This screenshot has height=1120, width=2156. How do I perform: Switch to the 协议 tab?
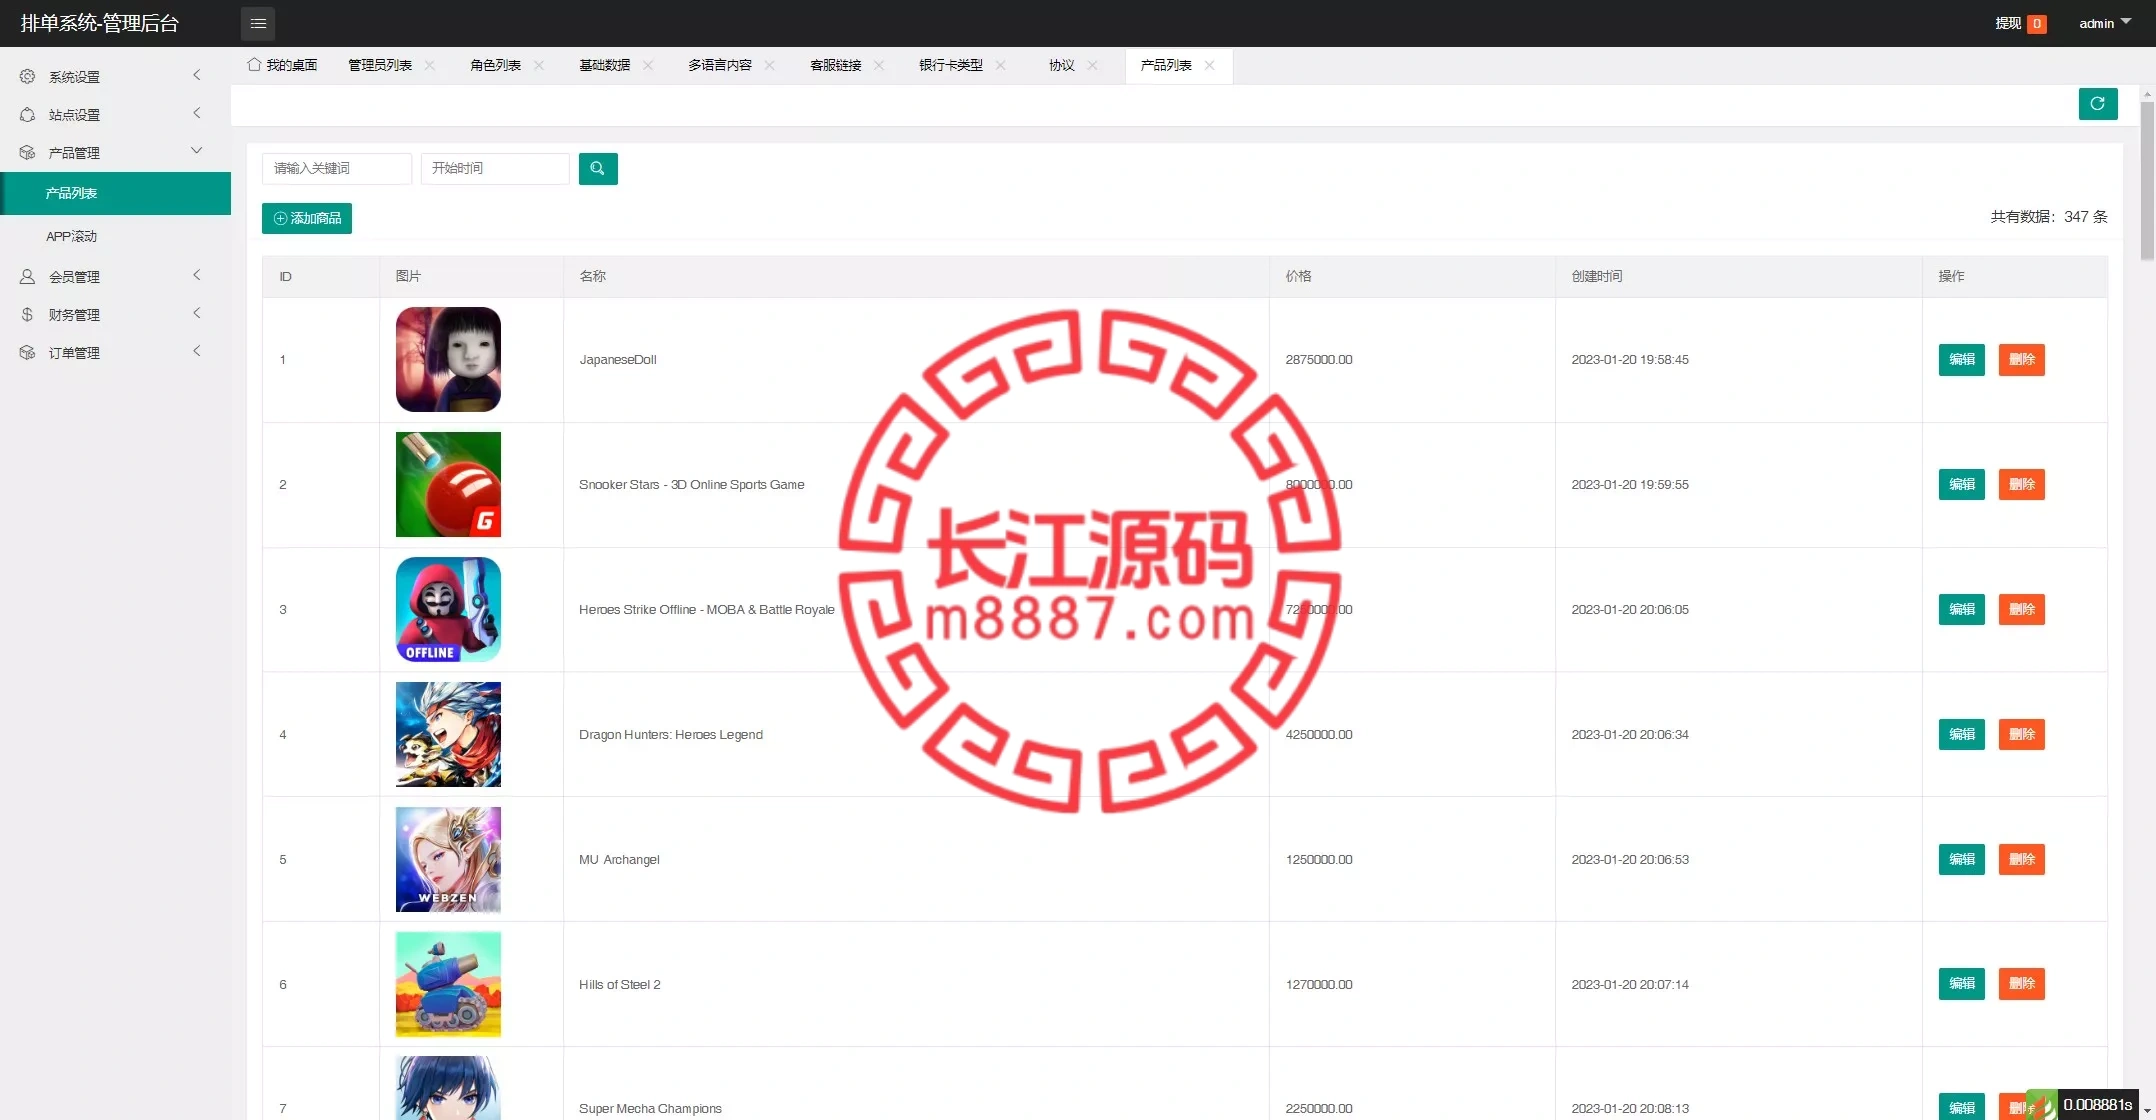(1061, 65)
